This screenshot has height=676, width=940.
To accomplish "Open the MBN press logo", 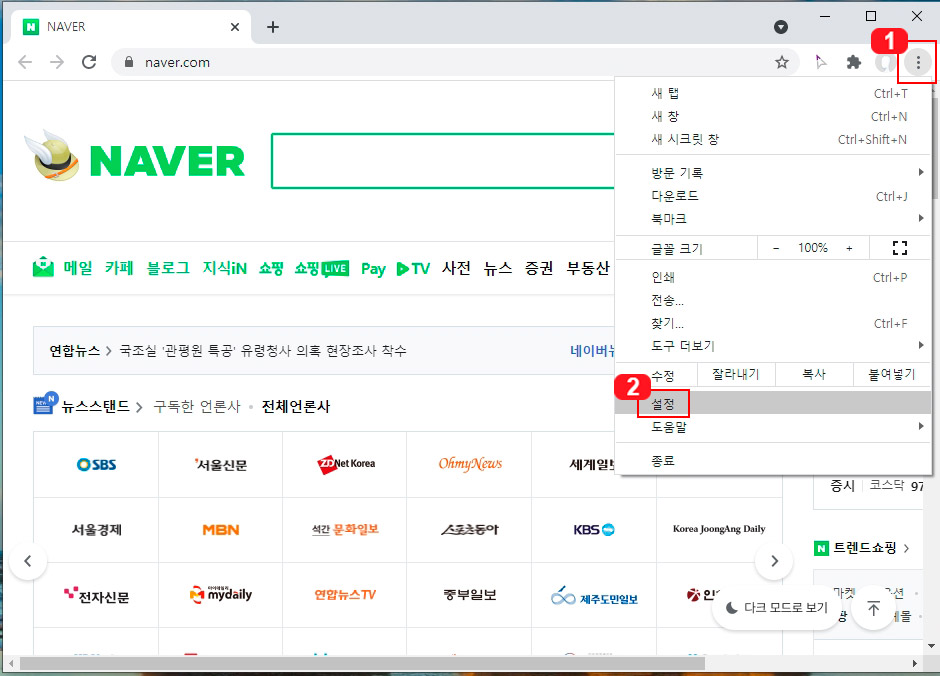I will point(221,530).
